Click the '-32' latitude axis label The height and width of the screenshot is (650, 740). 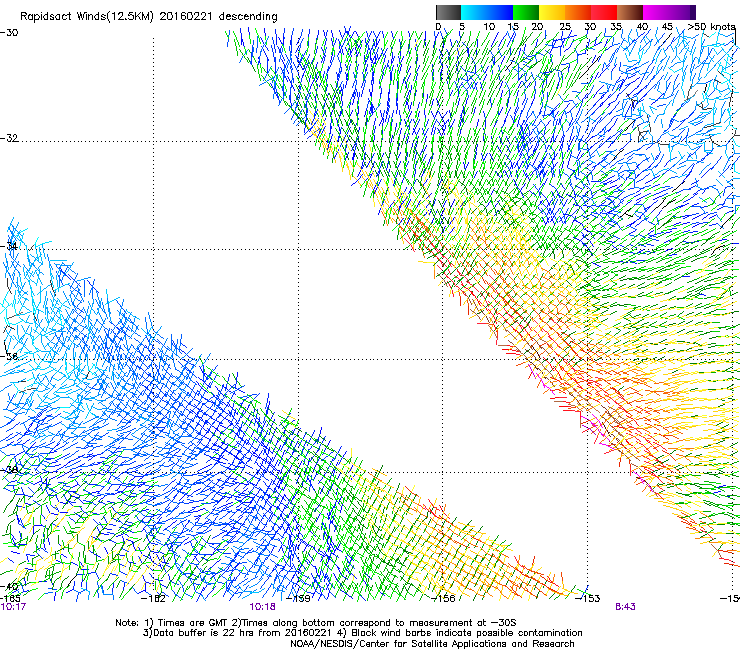point(9,138)
